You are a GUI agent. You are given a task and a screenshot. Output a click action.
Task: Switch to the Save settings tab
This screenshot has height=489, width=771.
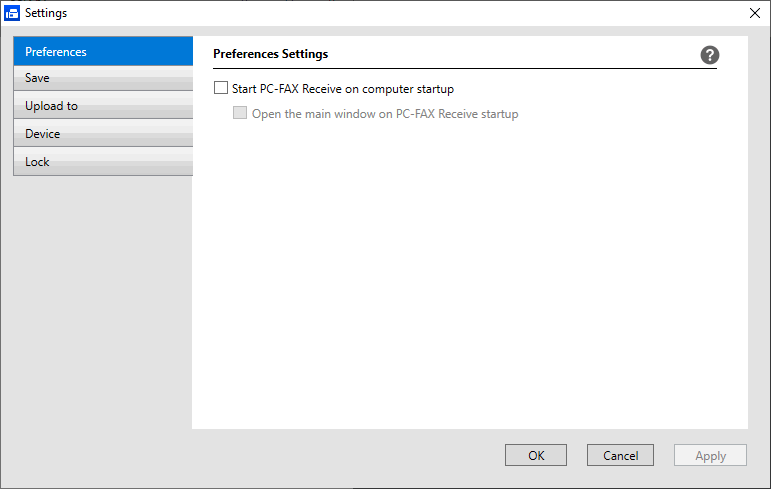(x=103, y=78)
